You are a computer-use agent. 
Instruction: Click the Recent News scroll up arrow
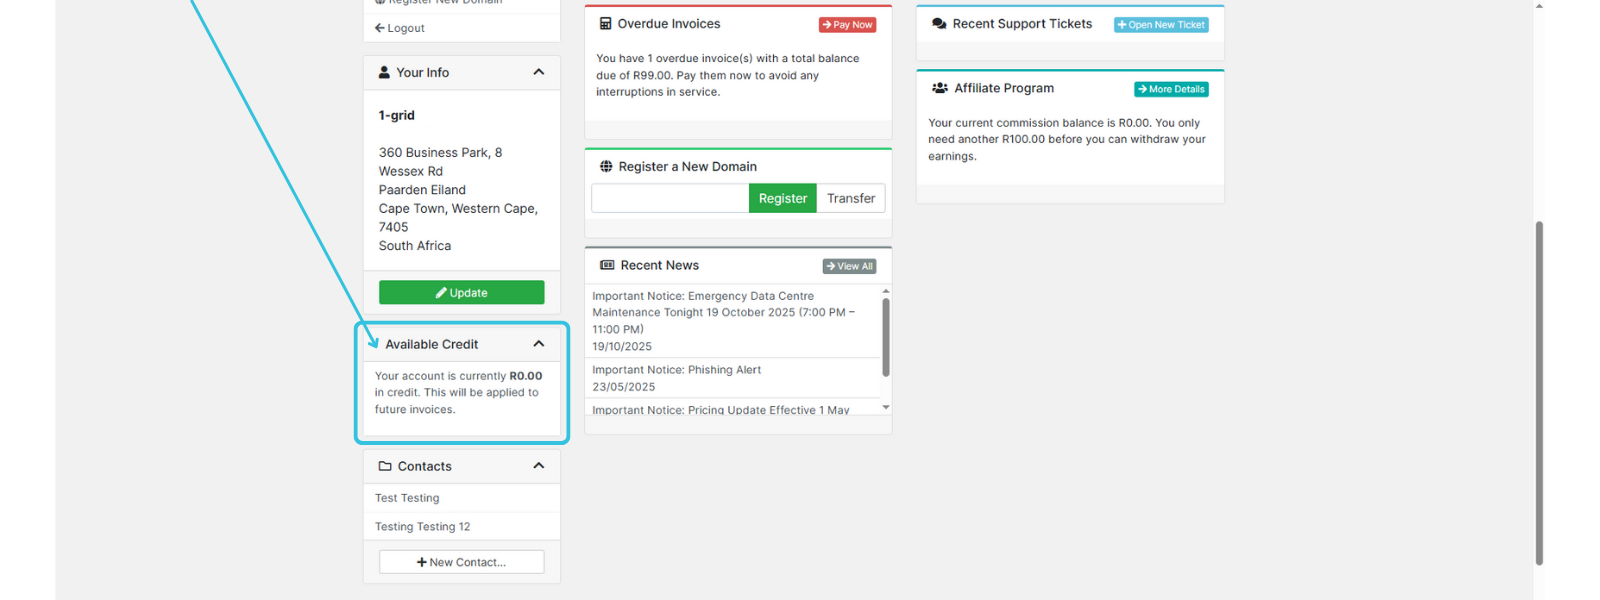(886, 291)
